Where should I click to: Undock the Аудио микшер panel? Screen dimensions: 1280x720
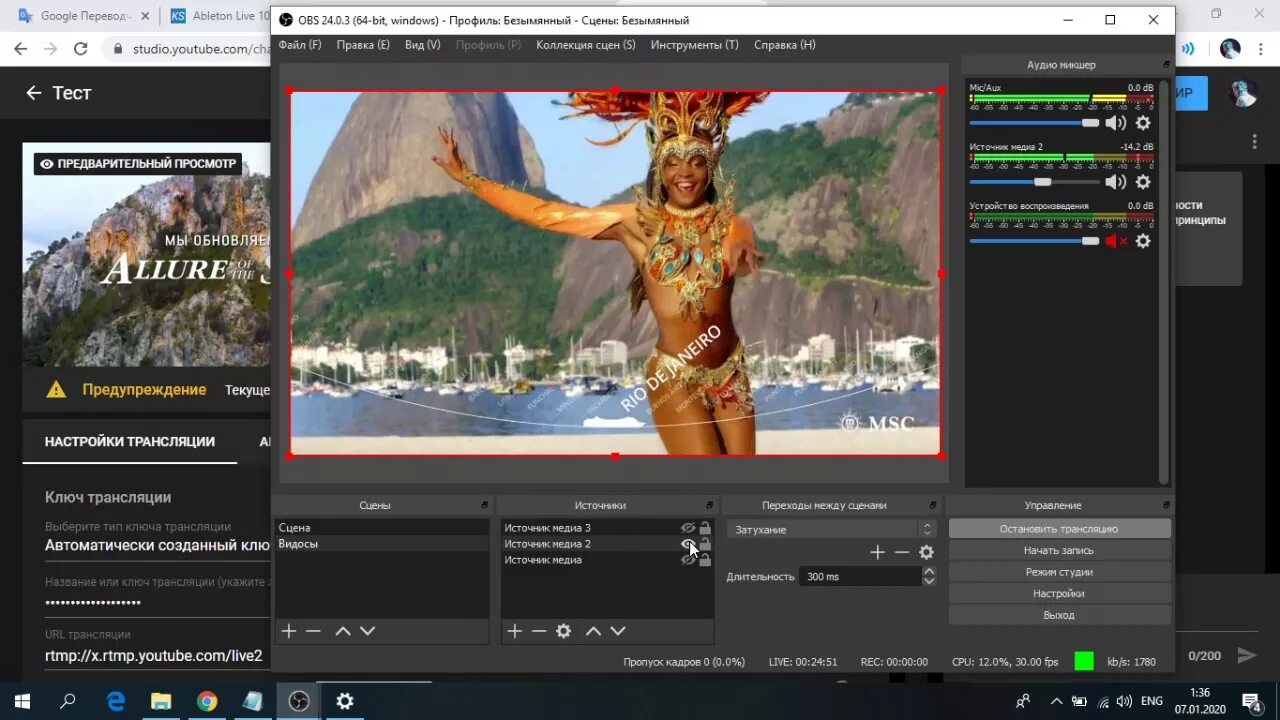1166,65
